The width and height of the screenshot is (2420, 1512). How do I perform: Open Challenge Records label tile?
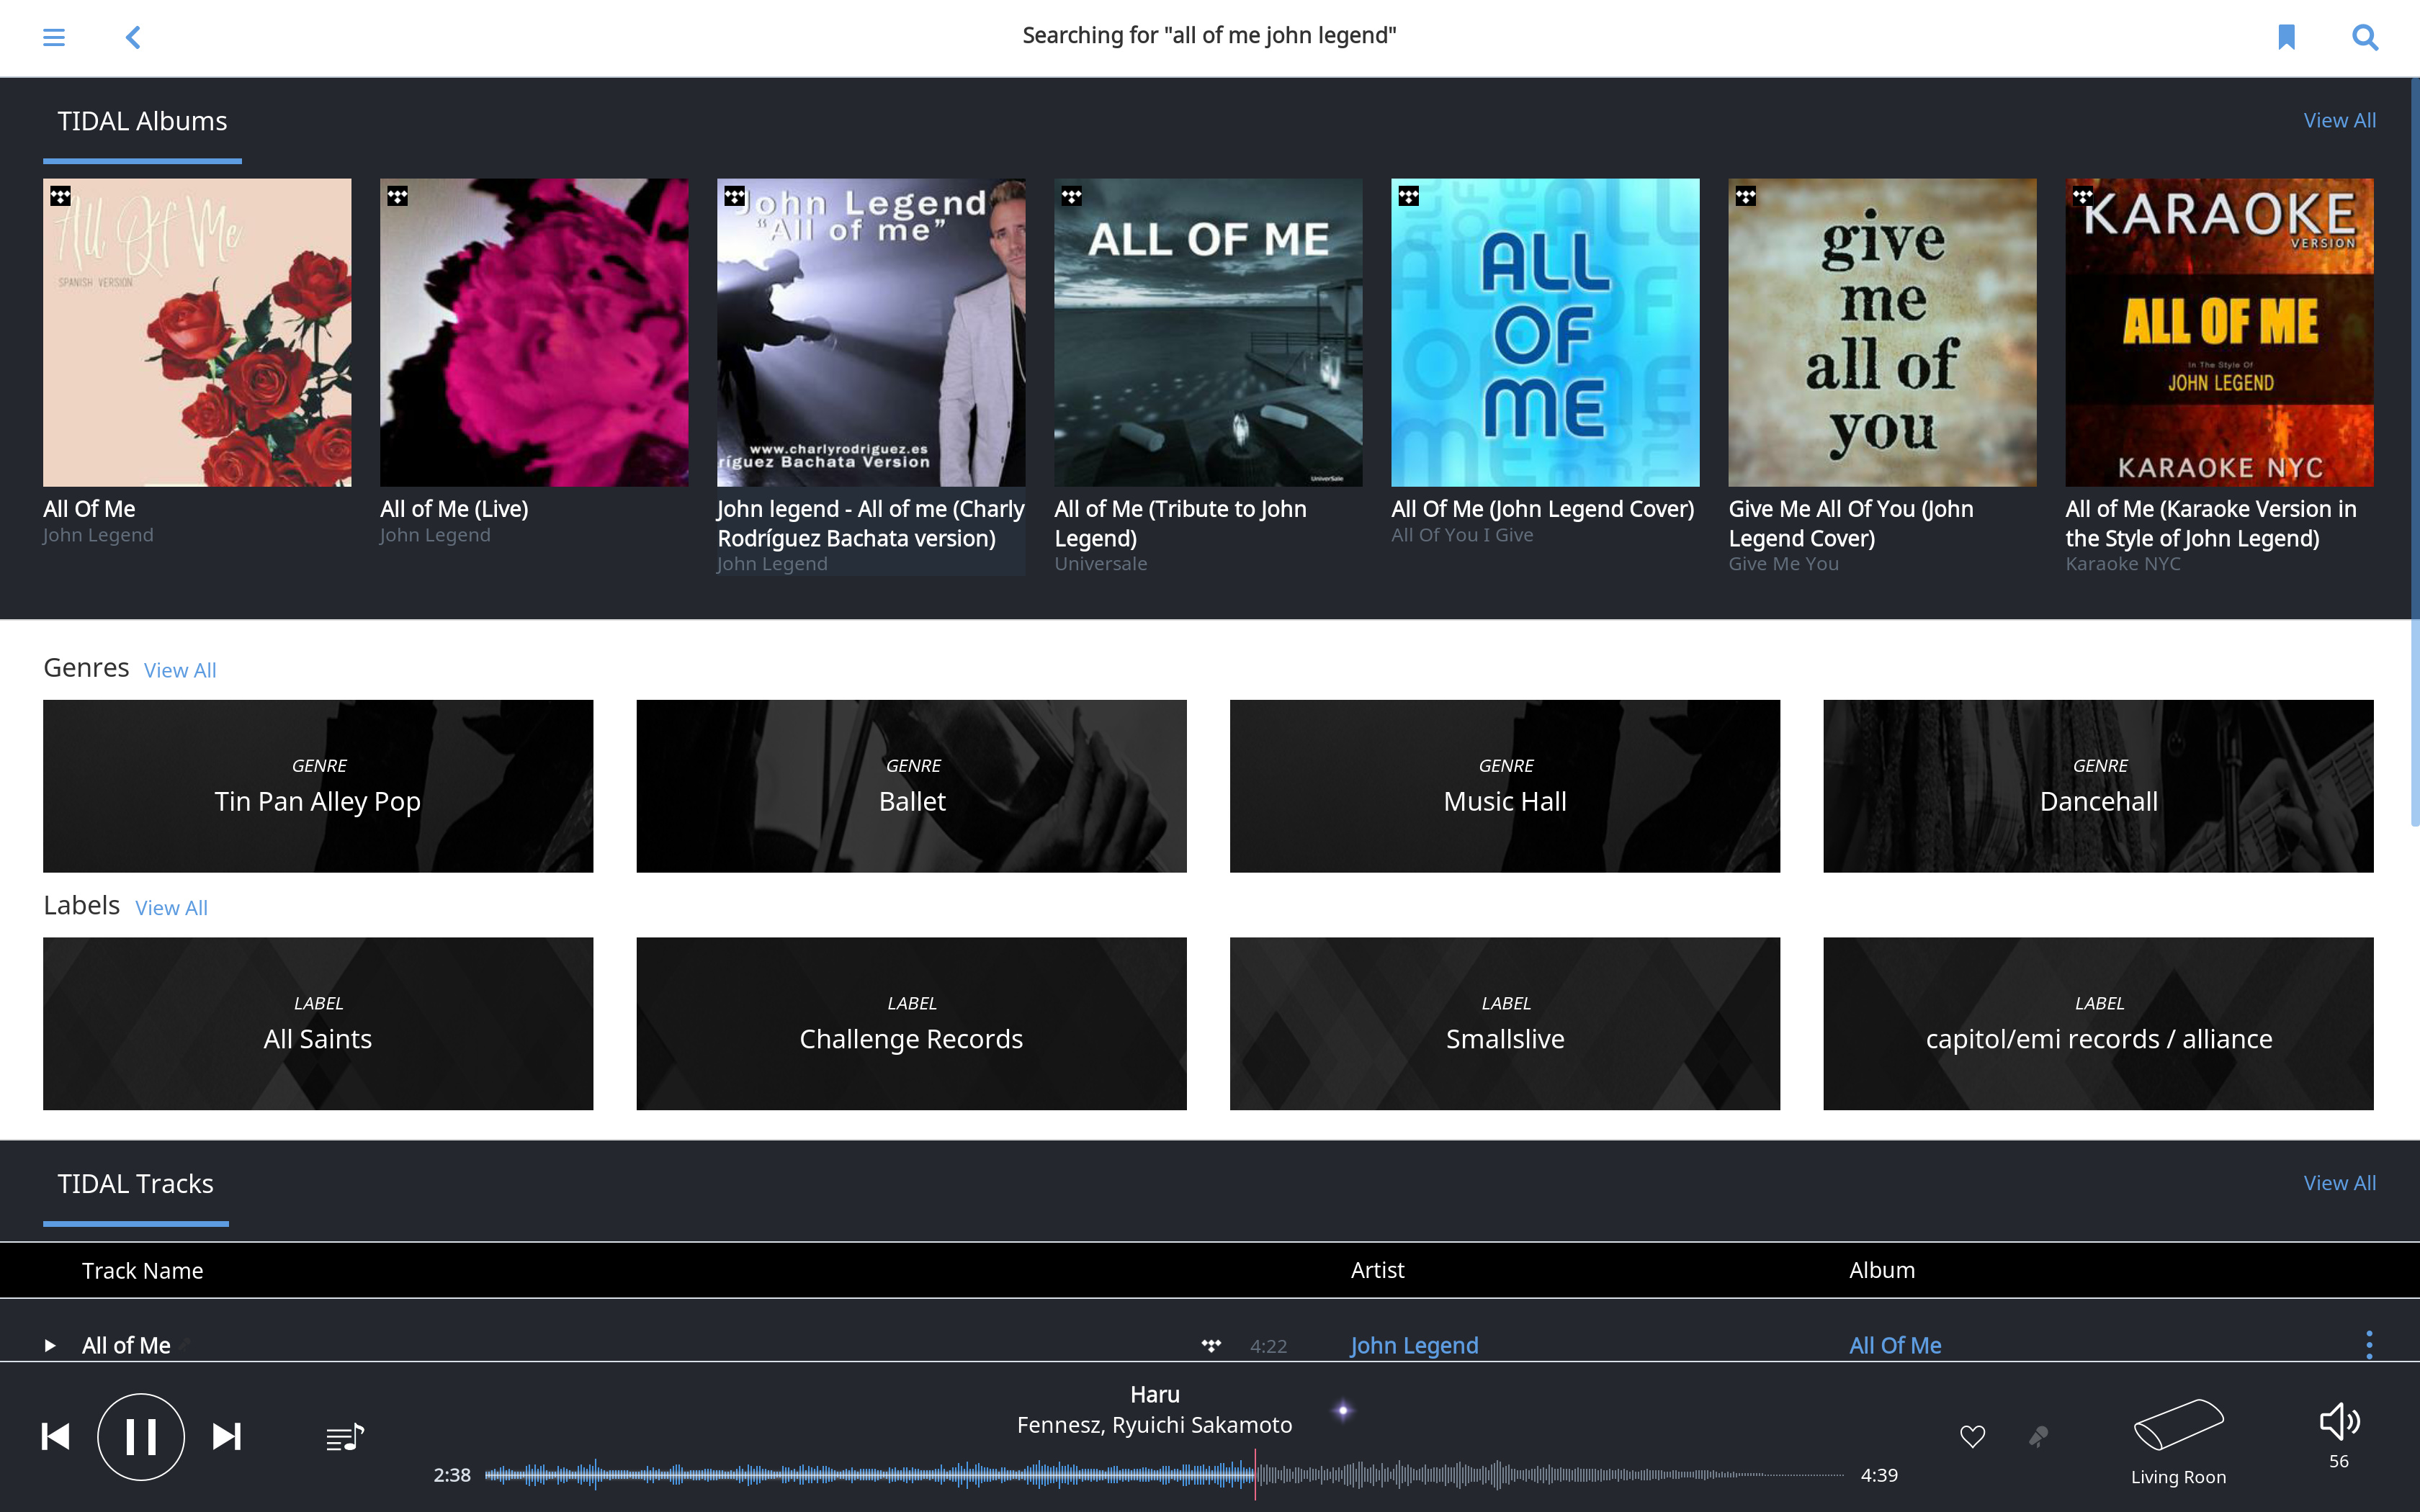(x=911, y=1024)
